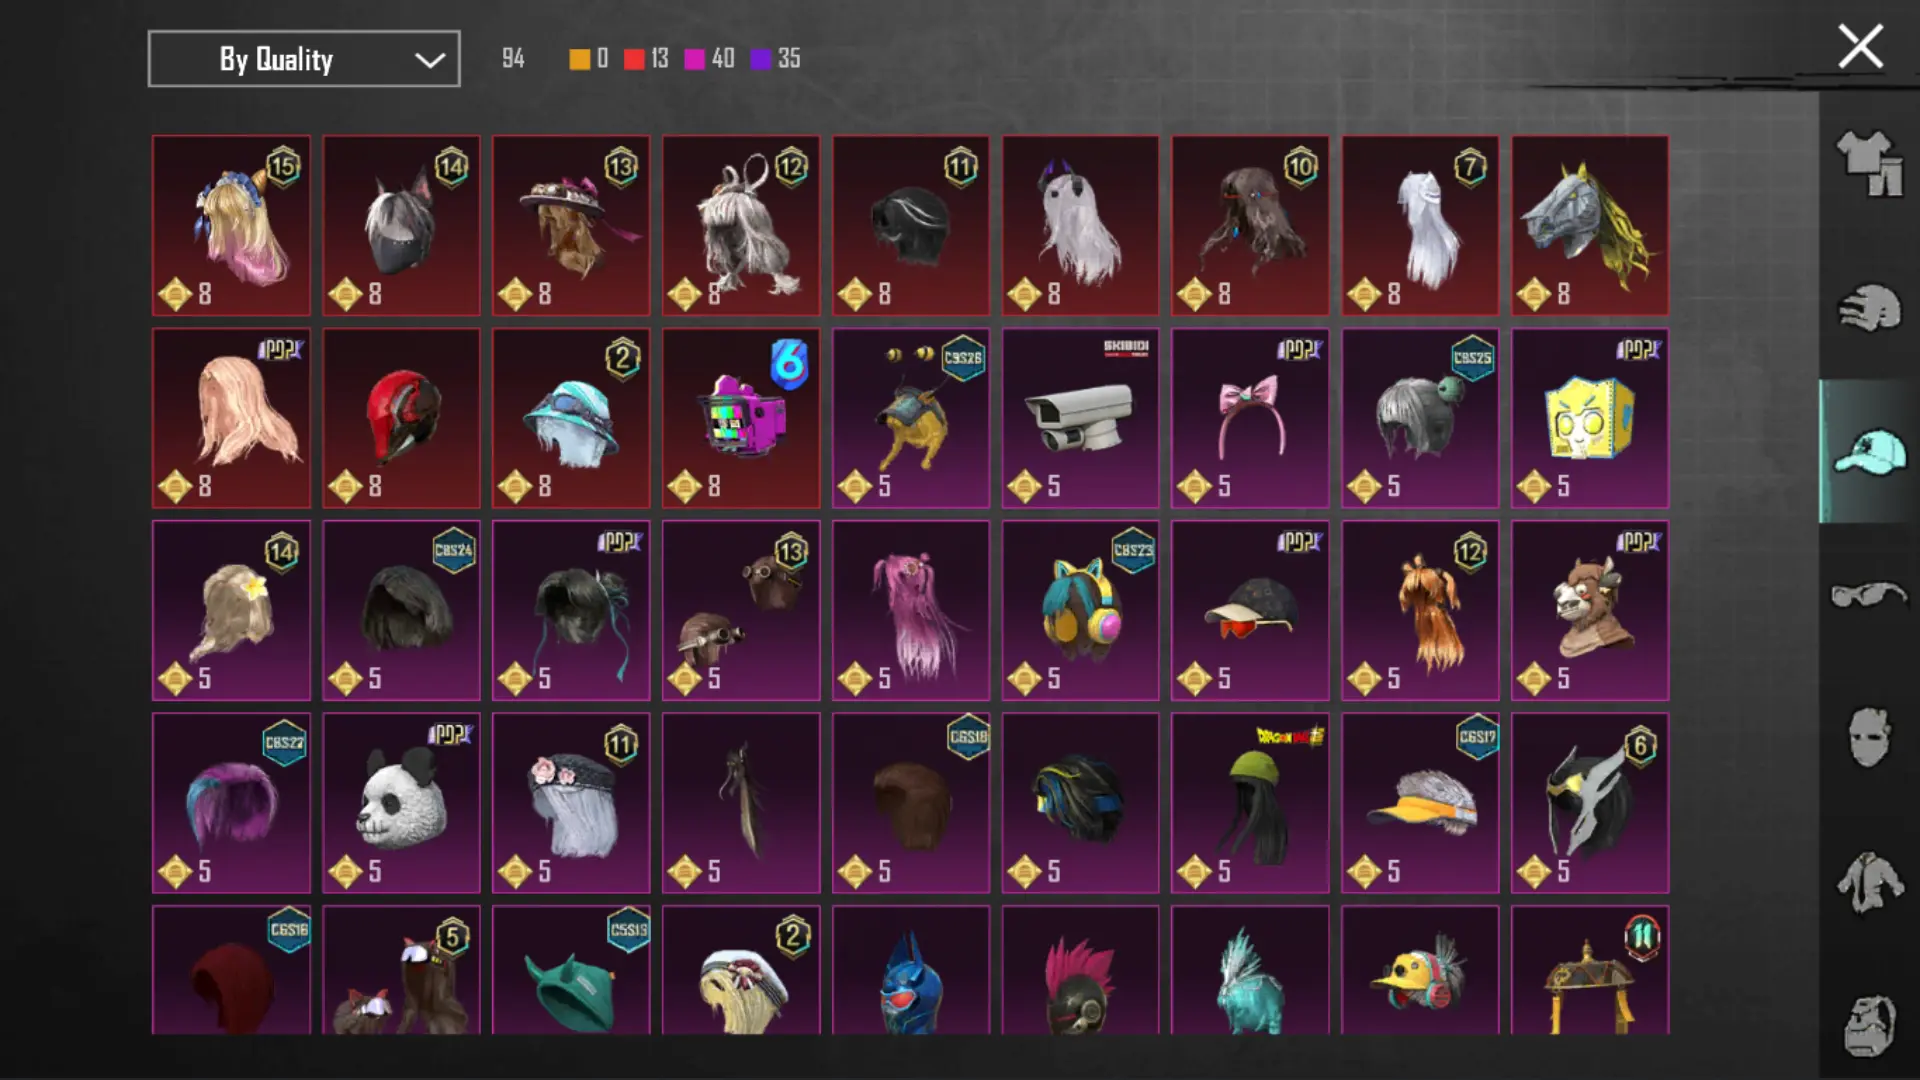Filter by pink quality swatch showing 40
This screenshot has height=1080, width=1920.
tap(709, 59)
